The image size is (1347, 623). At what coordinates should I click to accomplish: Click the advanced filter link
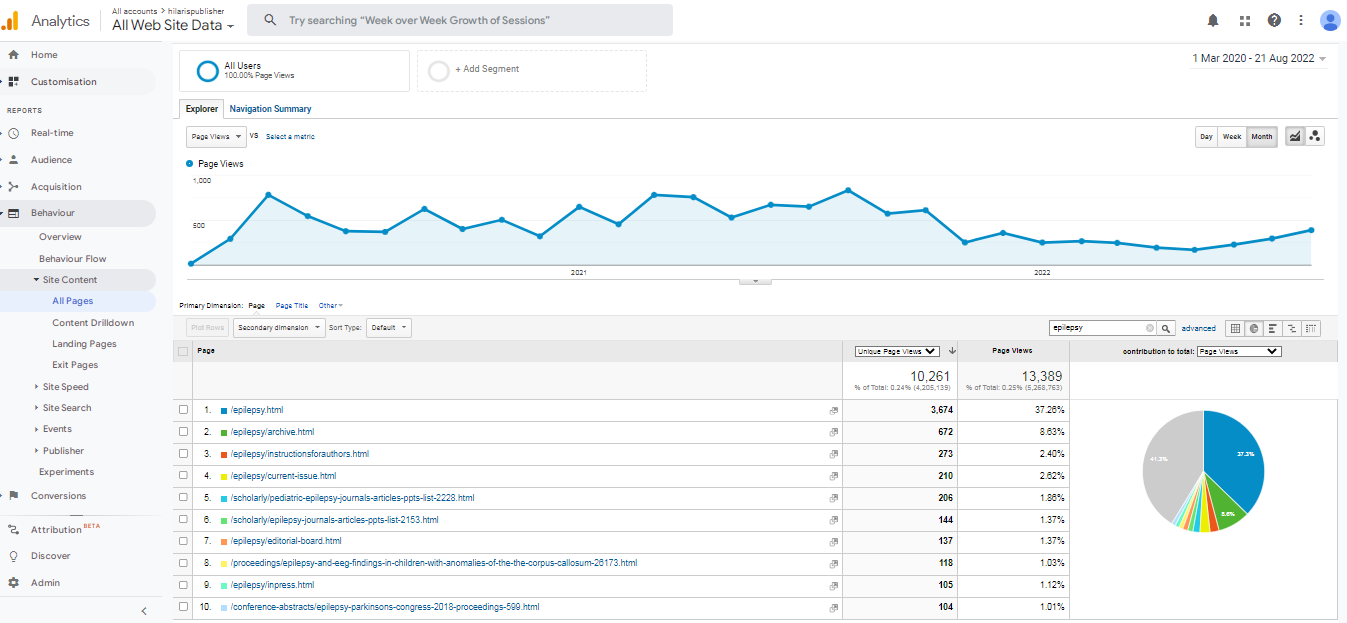click(1198, 328)
